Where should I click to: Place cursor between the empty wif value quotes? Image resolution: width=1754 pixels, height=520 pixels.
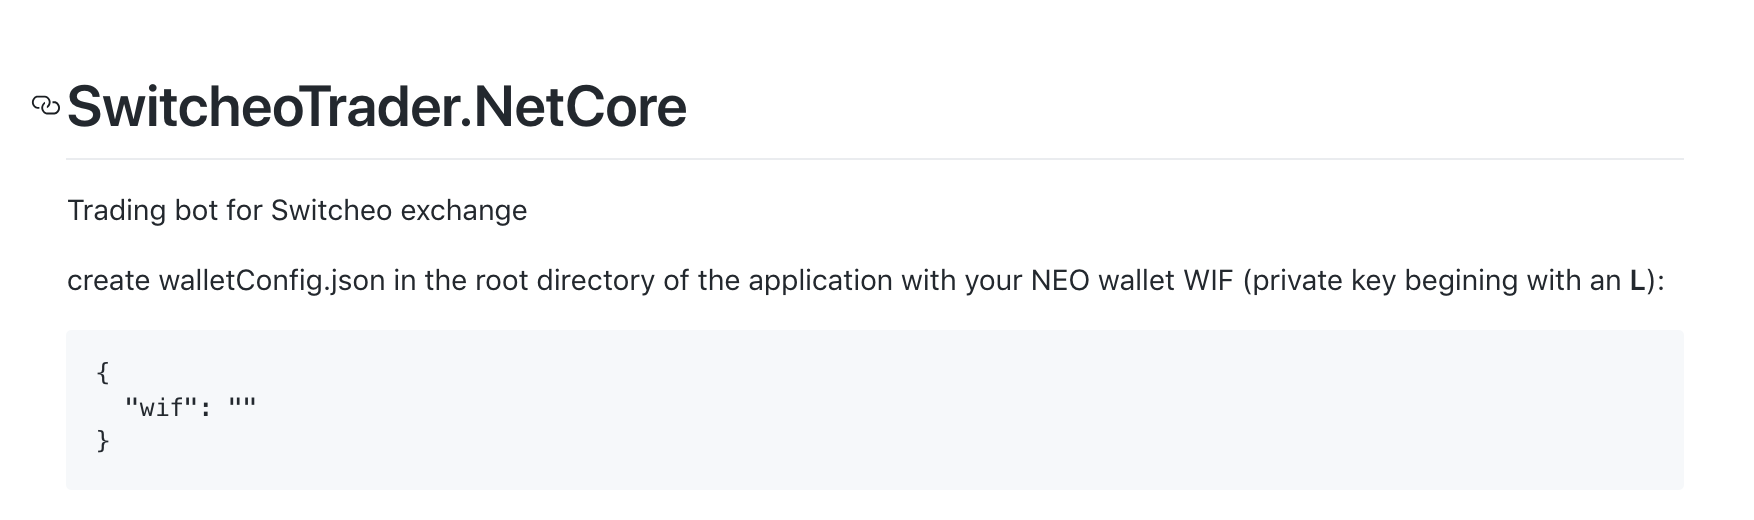coord(242,407)
